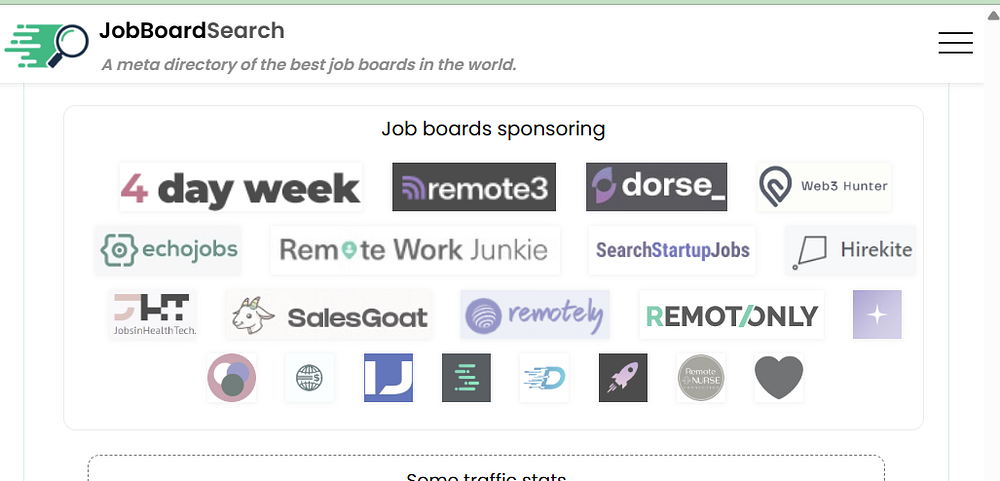Click the gray heart sponsor icon
This screenshot has width=1000, height=481.
point(779,378)
